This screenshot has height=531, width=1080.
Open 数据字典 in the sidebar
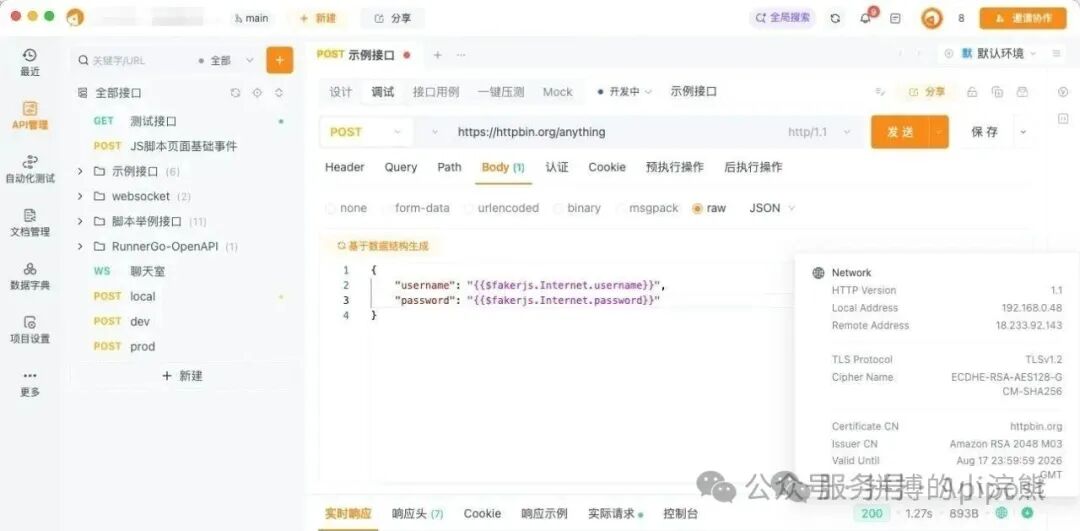(30, 276)
